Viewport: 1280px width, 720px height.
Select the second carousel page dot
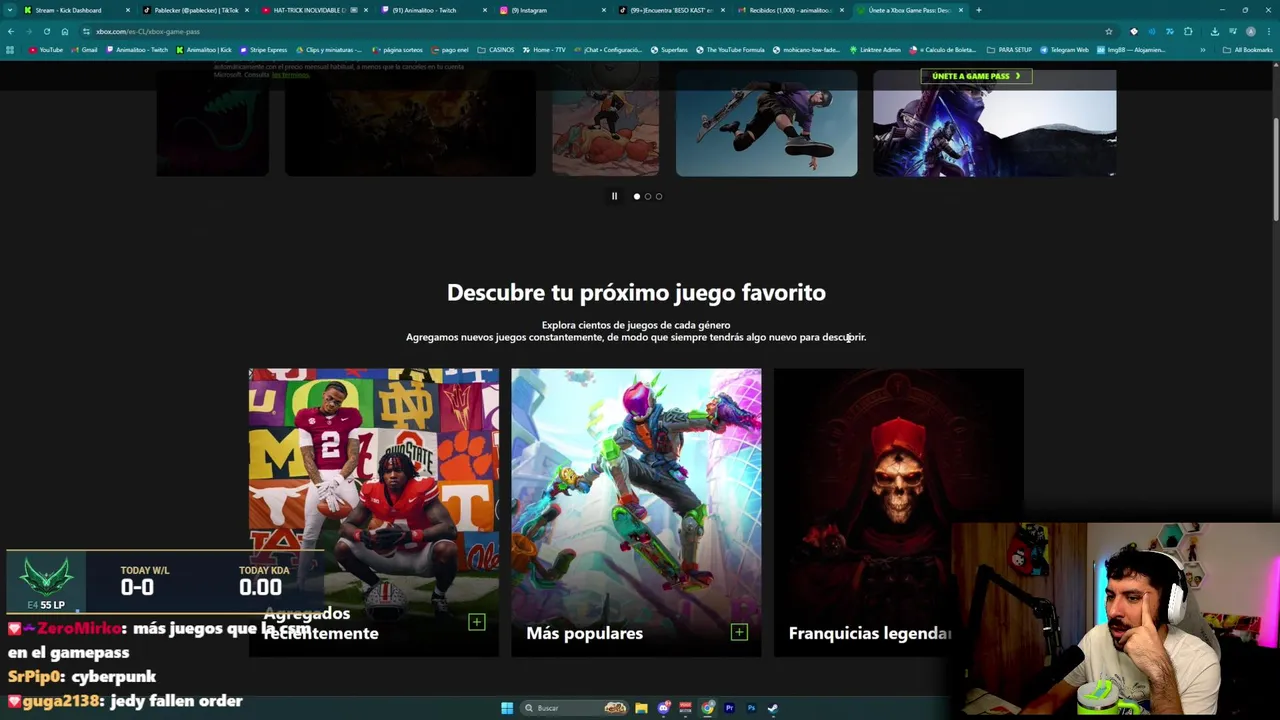point(648,196)
